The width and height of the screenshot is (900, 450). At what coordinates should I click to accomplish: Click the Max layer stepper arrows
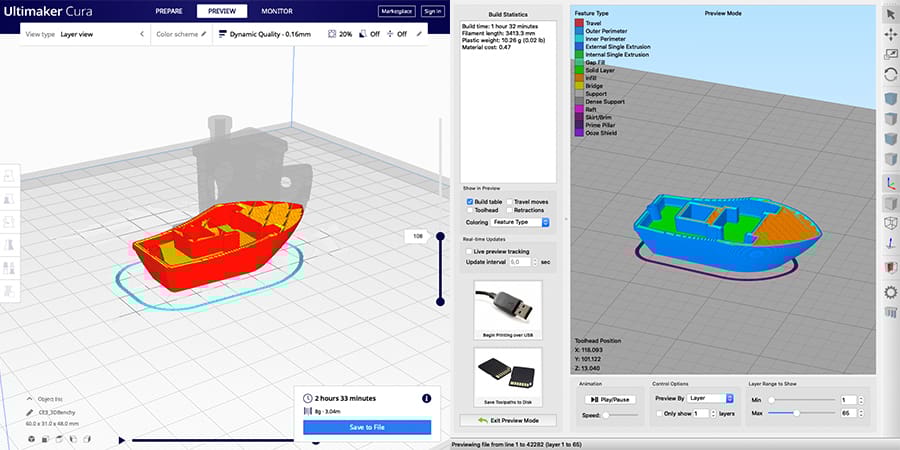(x=860, y=413)
